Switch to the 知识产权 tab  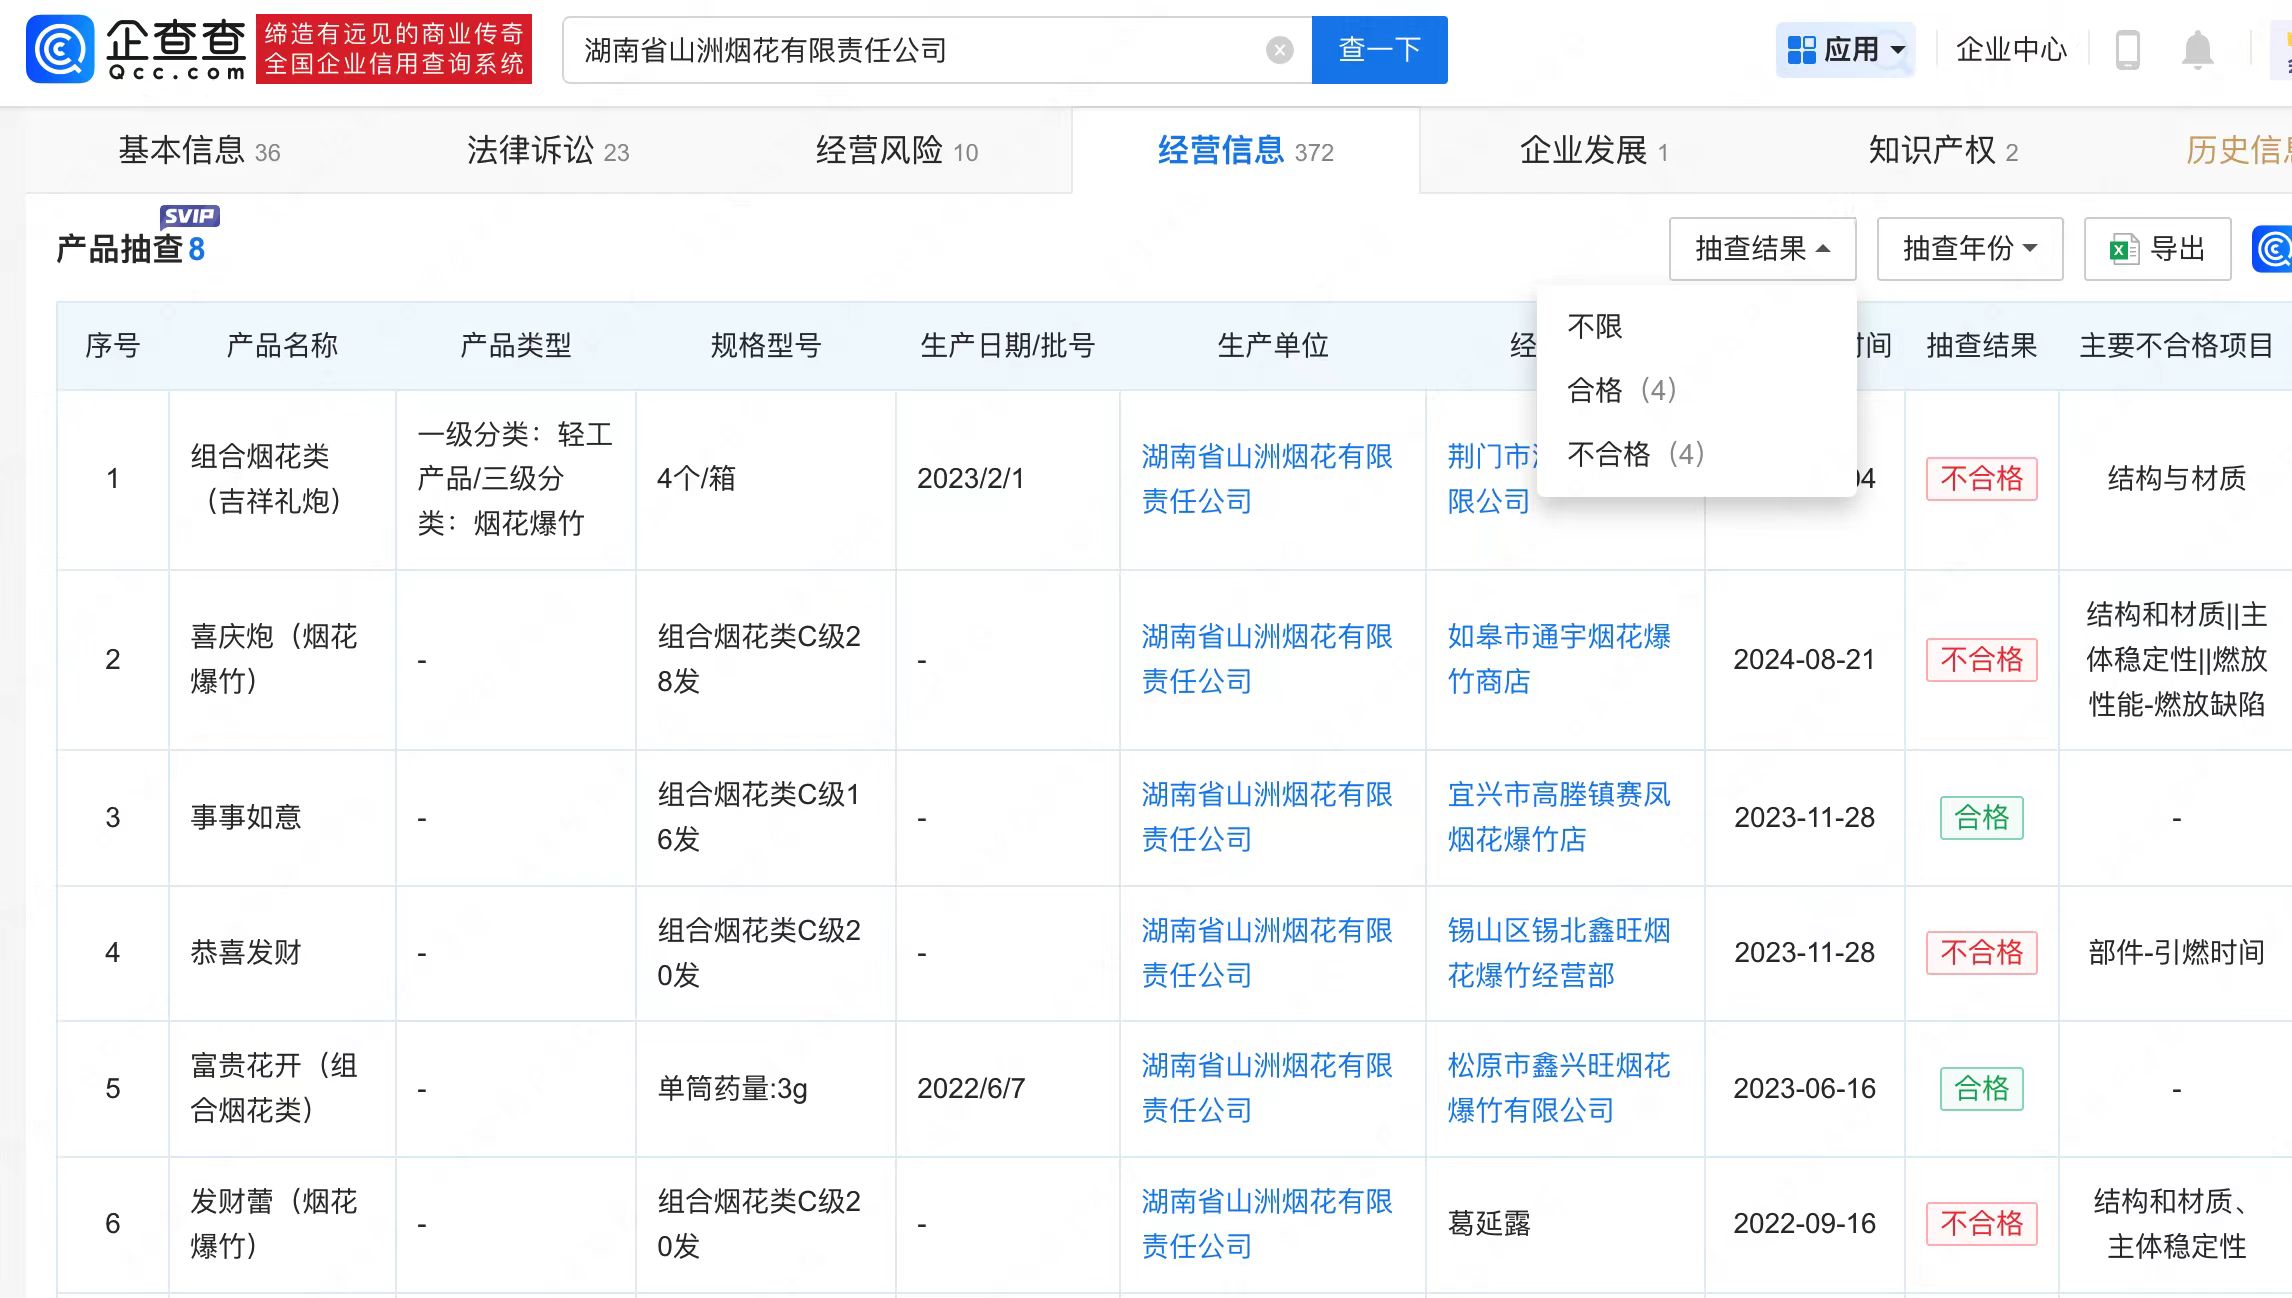coord(1943,151)
